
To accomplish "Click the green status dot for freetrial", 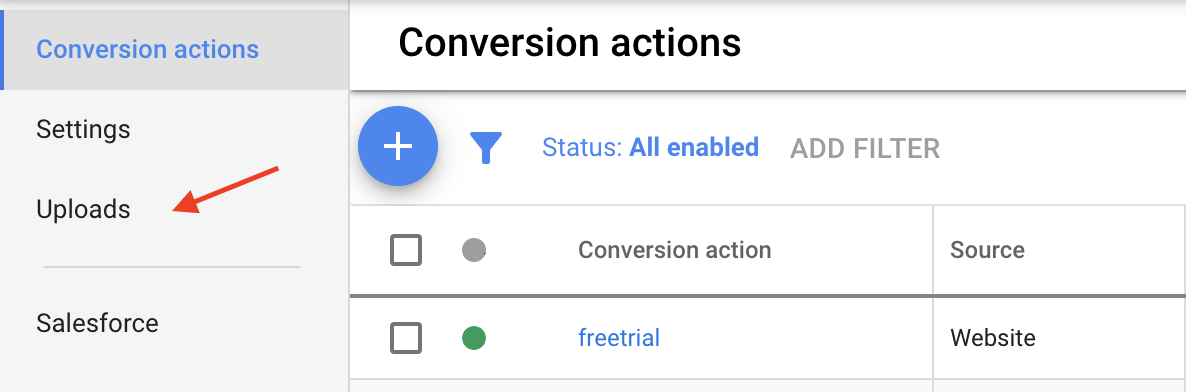I will click(x=473, y=338).
